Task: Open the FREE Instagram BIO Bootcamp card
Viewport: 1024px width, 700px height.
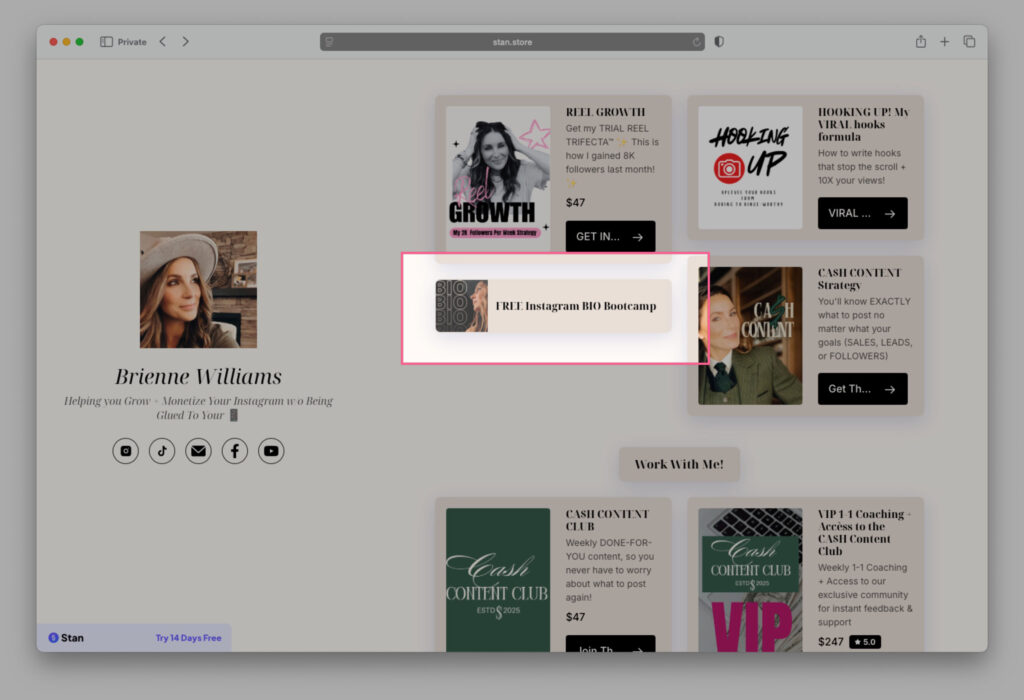Action: (553, 306)
